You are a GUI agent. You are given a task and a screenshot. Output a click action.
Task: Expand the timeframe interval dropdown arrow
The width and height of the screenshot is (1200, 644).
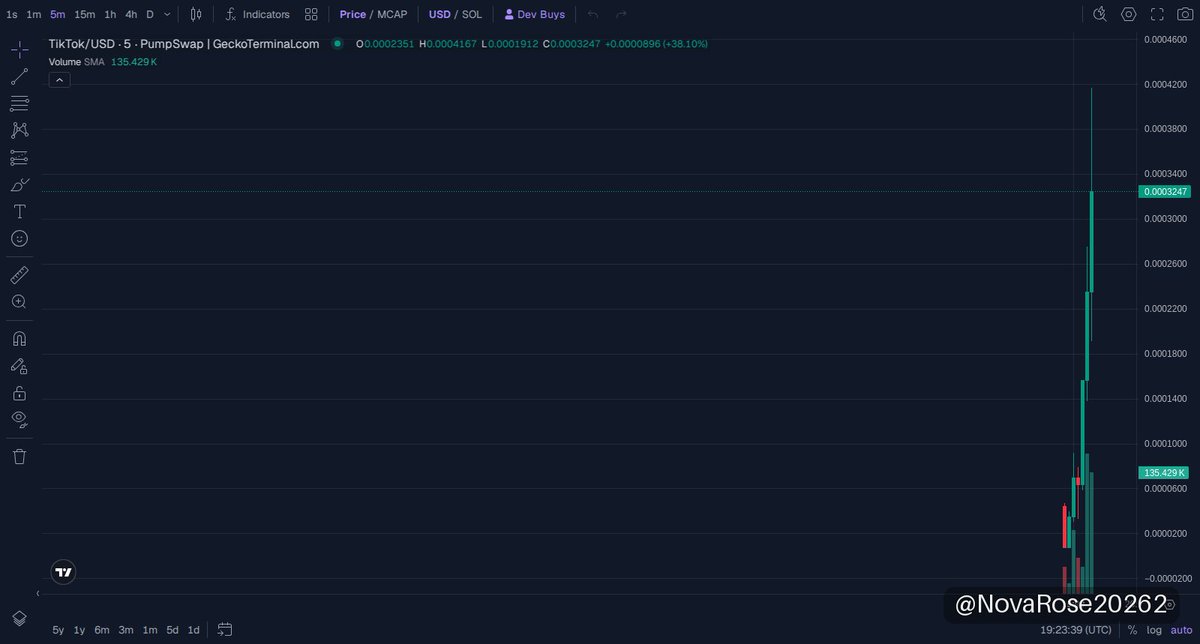click(x=167, y=15)
